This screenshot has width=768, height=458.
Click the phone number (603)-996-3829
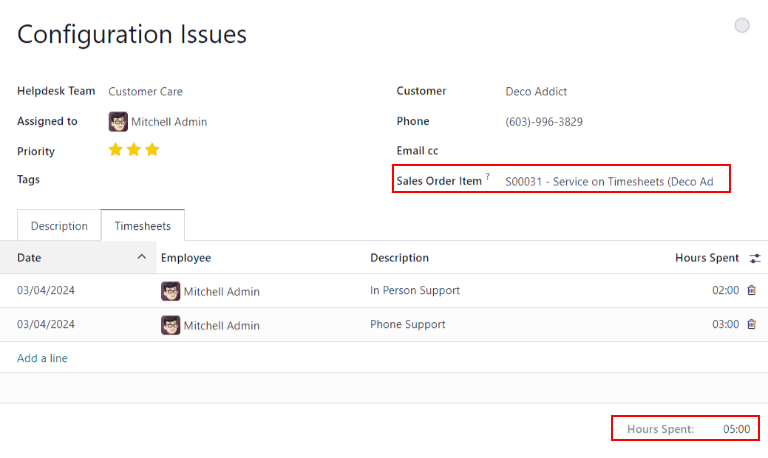tap(544, 122)
